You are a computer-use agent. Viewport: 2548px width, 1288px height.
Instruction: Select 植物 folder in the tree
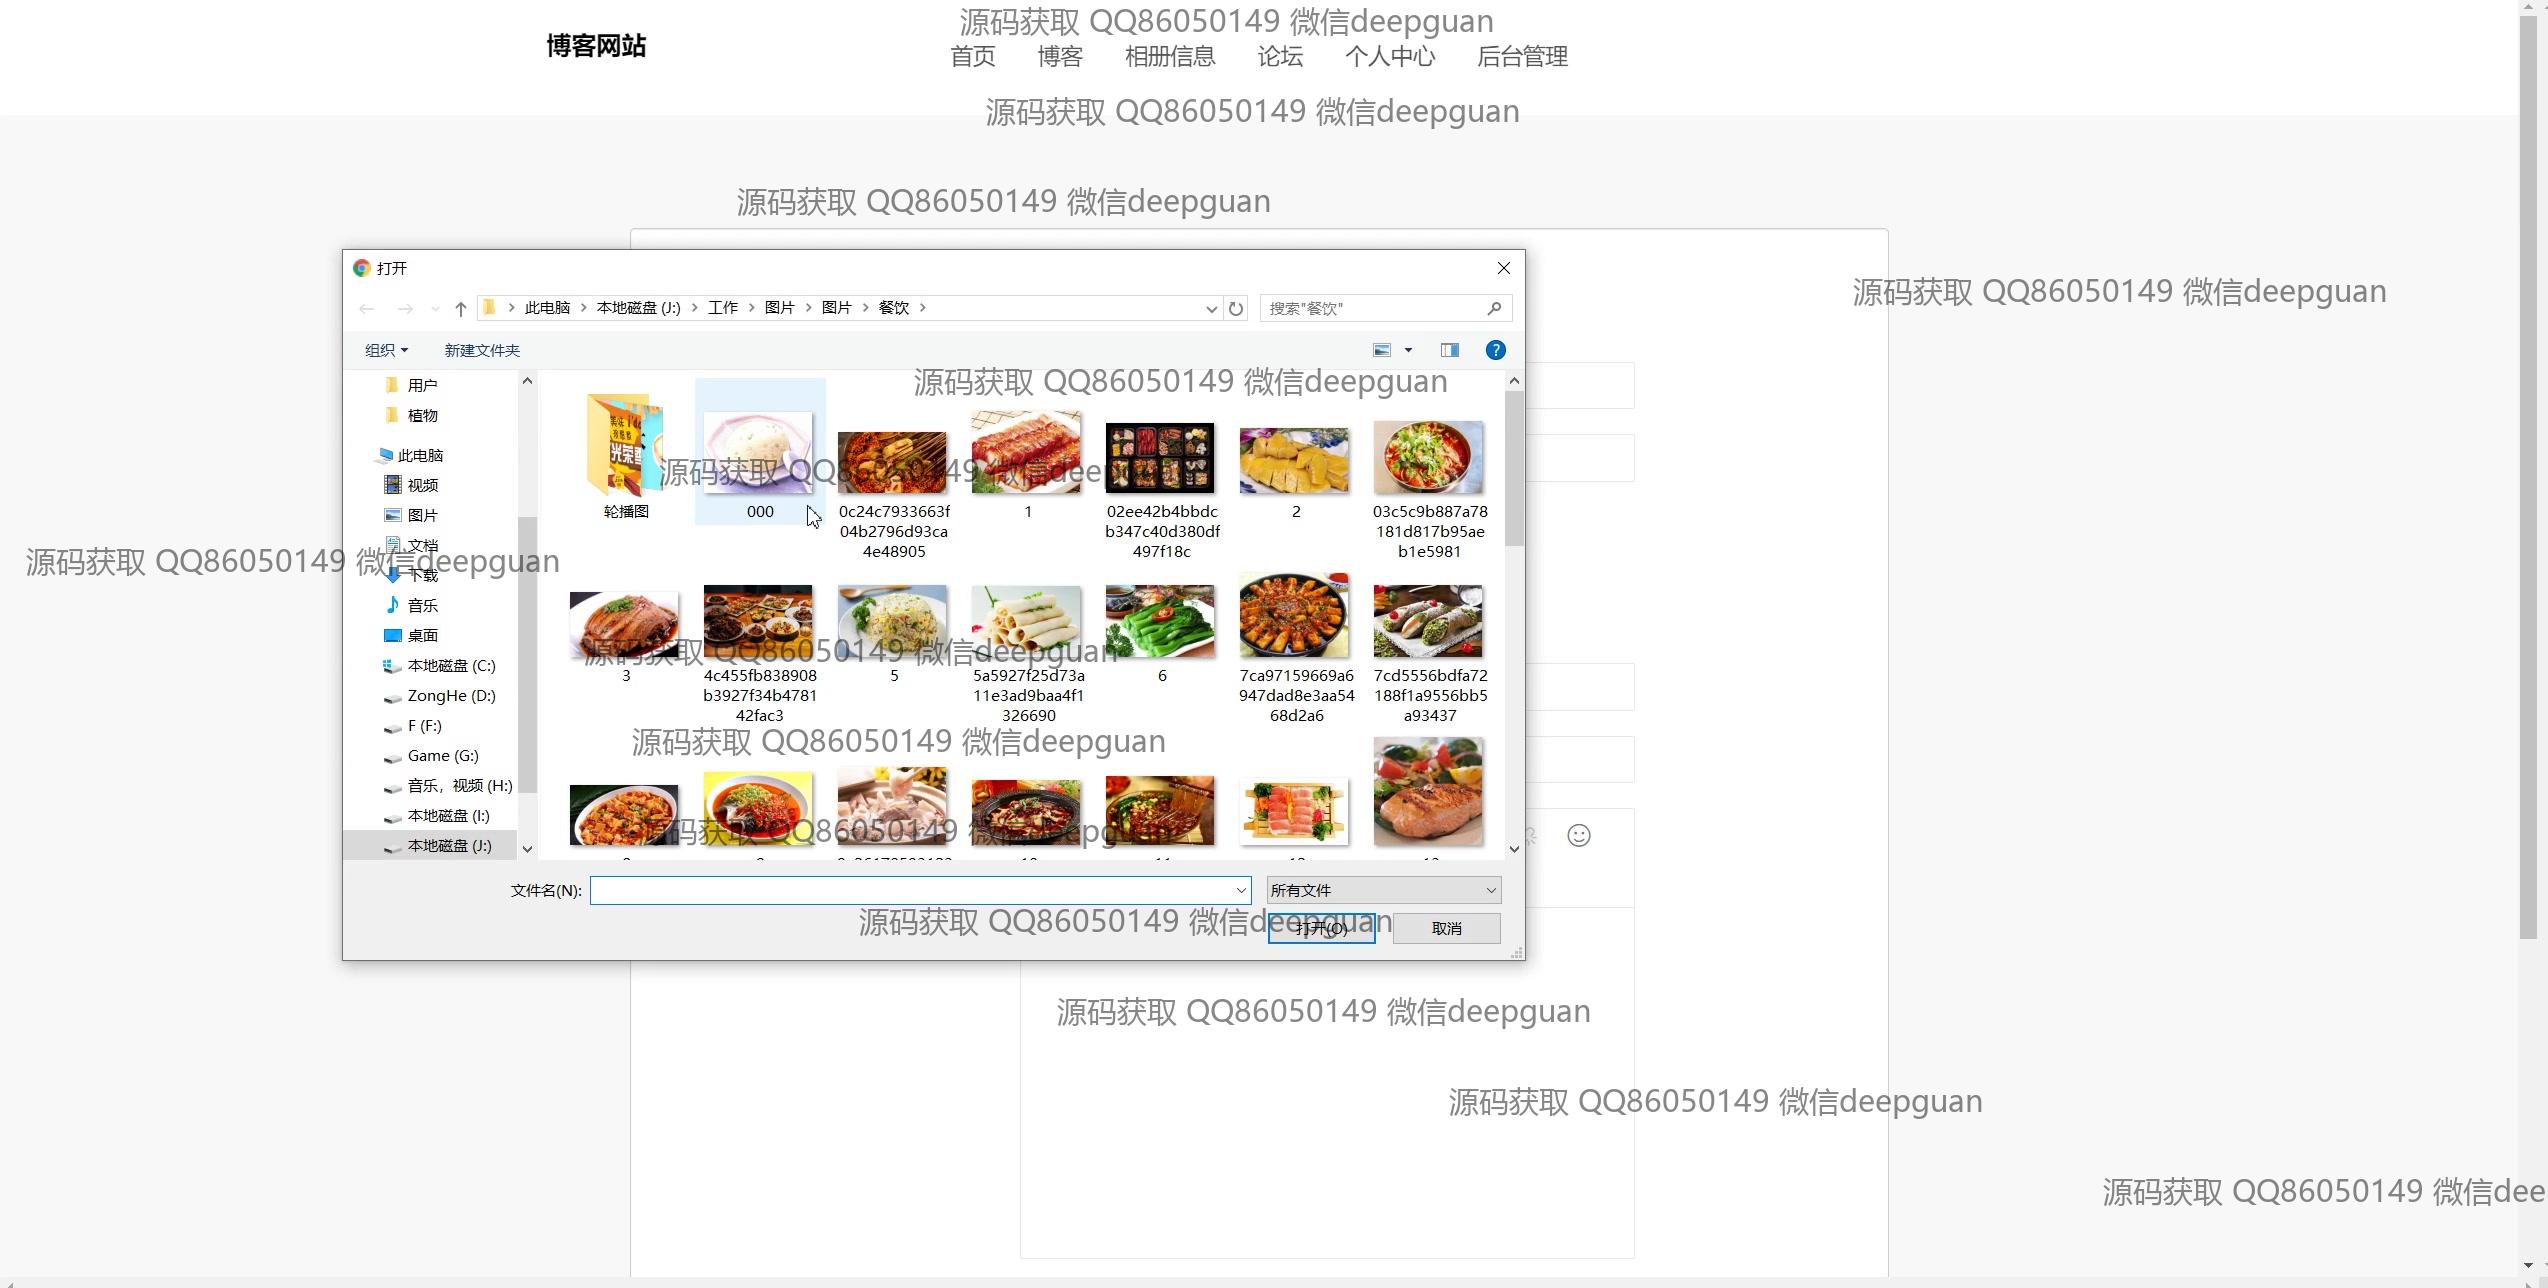click(x=422, y=415)
